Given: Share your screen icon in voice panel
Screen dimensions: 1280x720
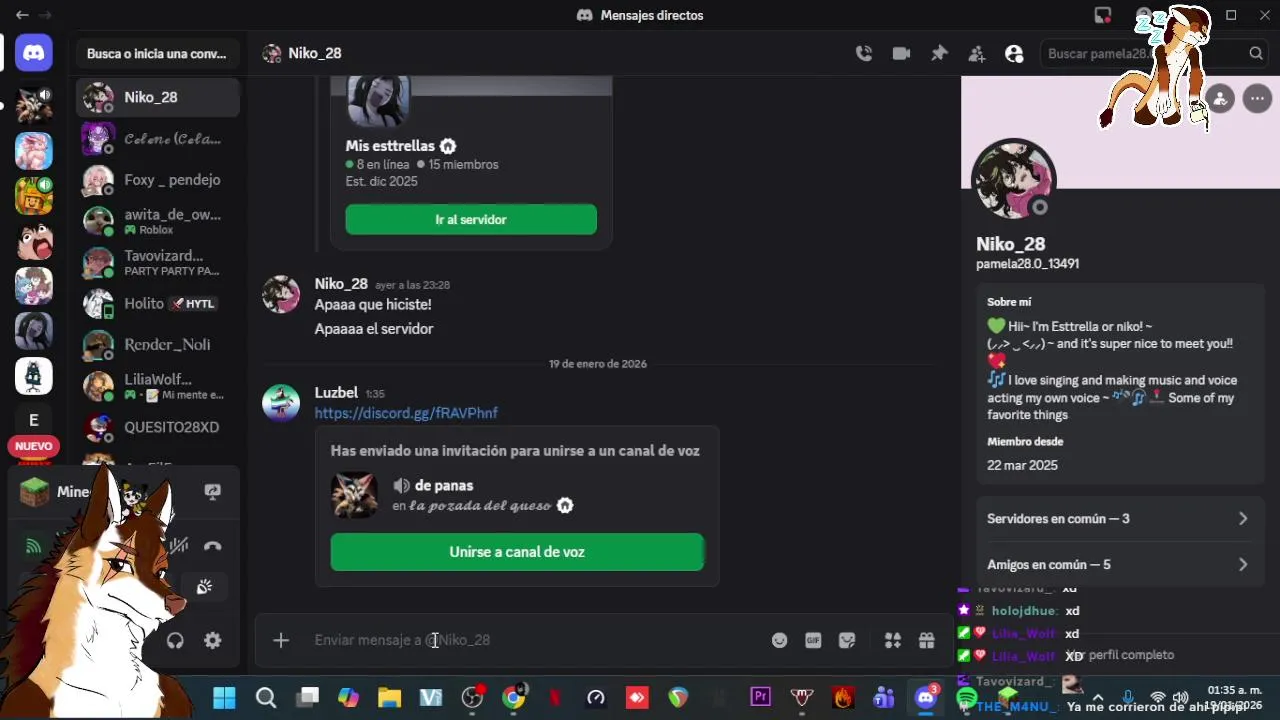Looking at the screenshot, I should (212, 491).
